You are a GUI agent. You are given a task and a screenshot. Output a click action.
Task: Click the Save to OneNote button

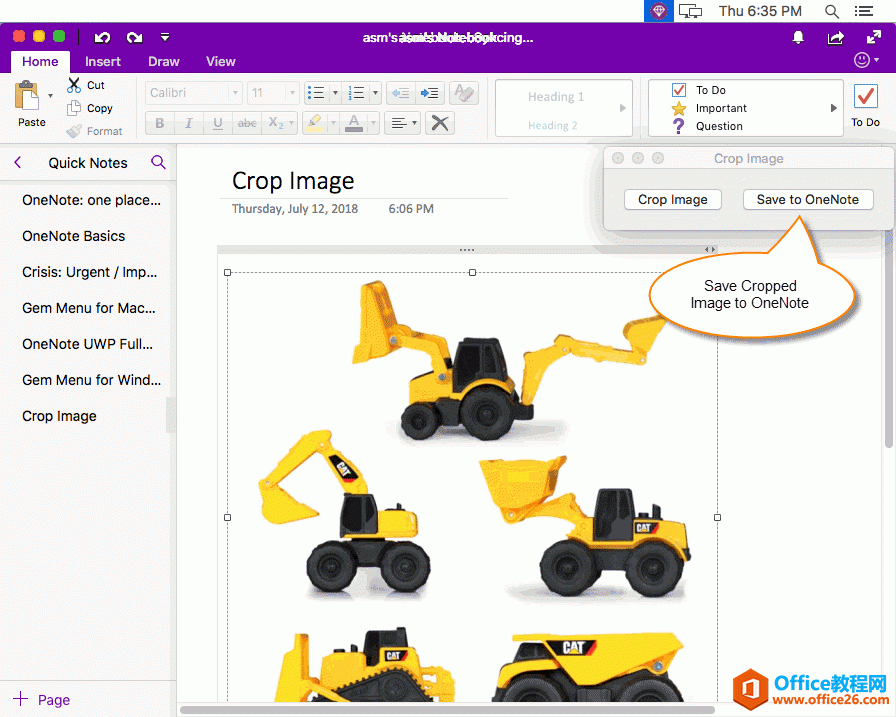[x=808, y=199]
